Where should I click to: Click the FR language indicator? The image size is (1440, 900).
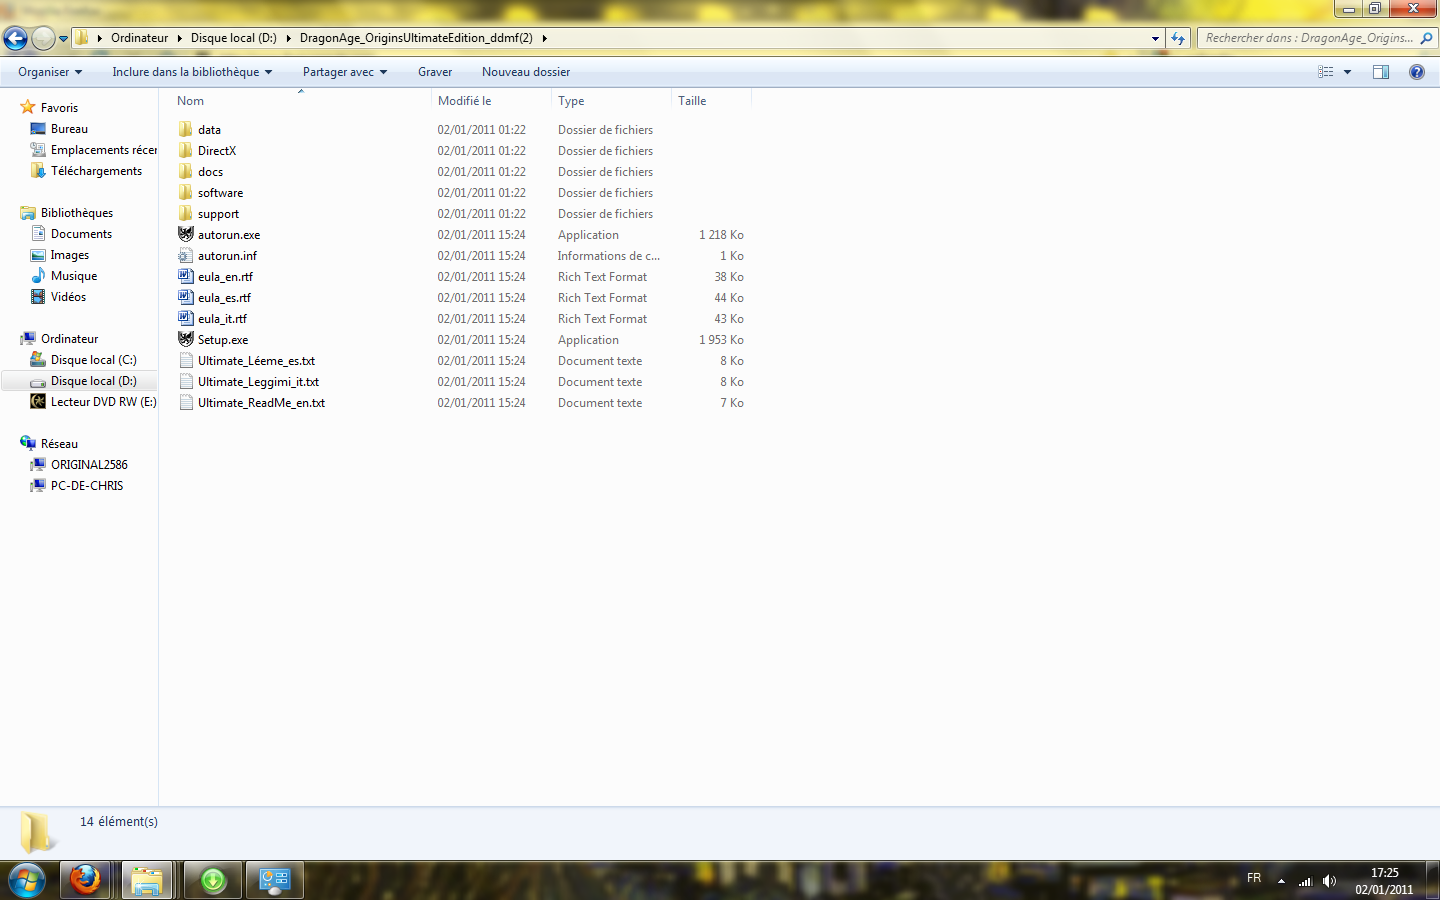(1254, 878)
